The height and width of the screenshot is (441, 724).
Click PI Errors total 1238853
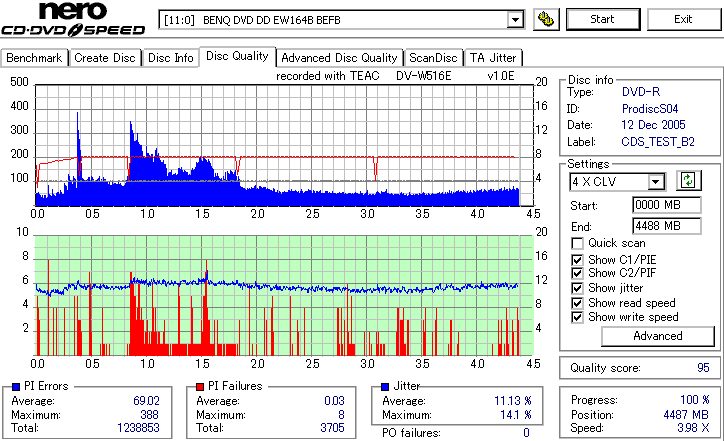coord(138,428)
